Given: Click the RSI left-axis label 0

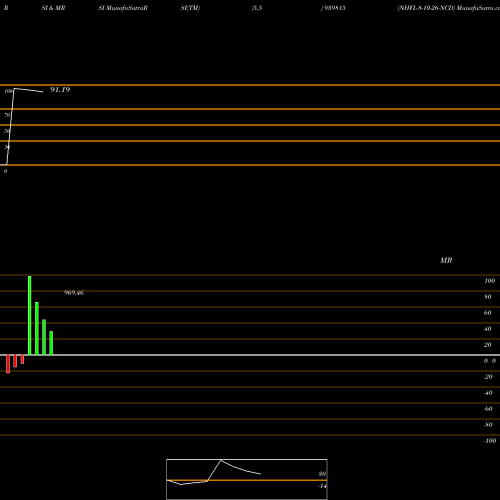Looking at the screenshot, I should pyautogui.click(x=5, y=171).
